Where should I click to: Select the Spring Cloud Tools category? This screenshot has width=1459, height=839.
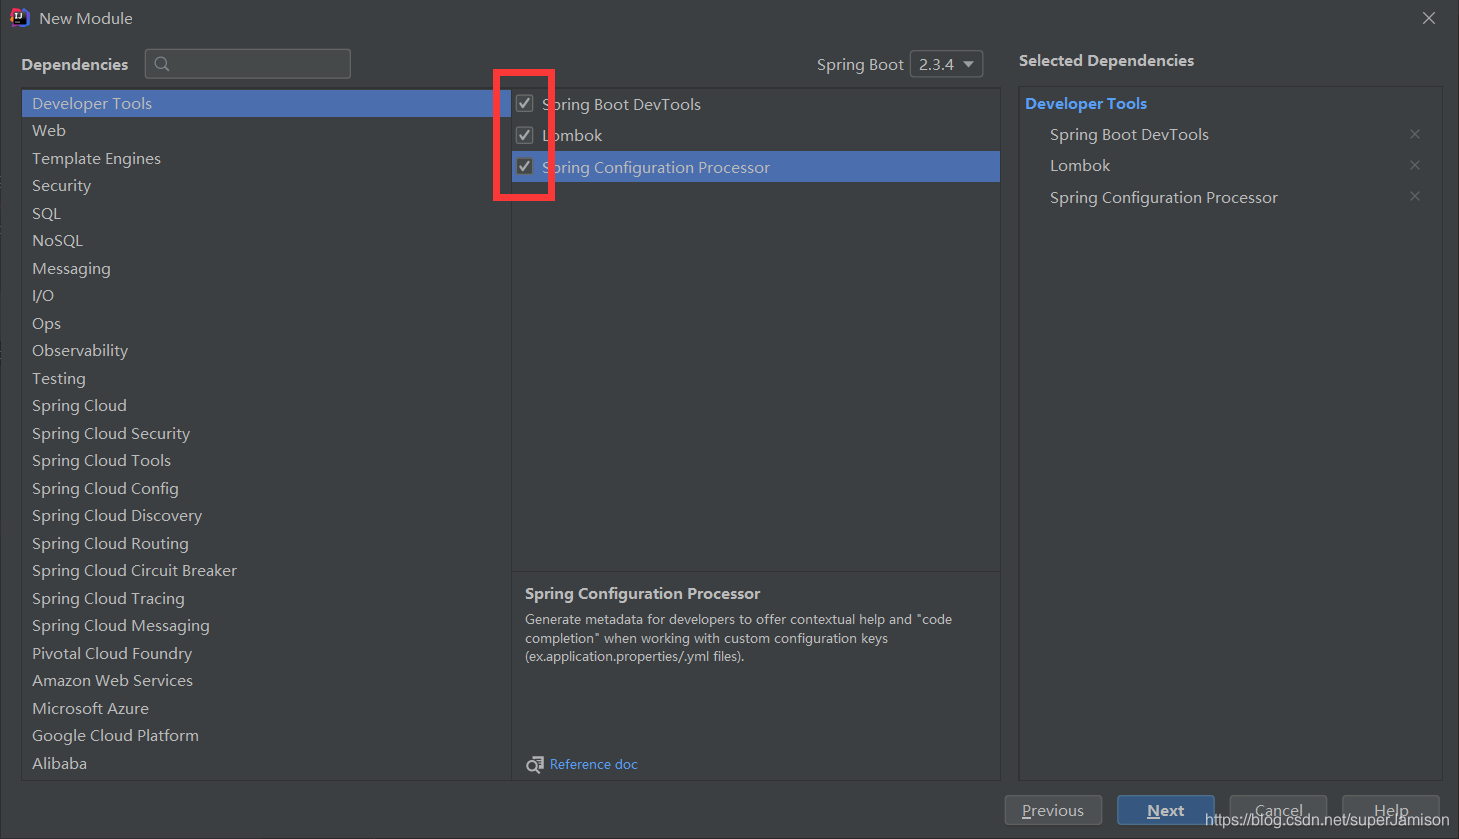click(266, 461)
